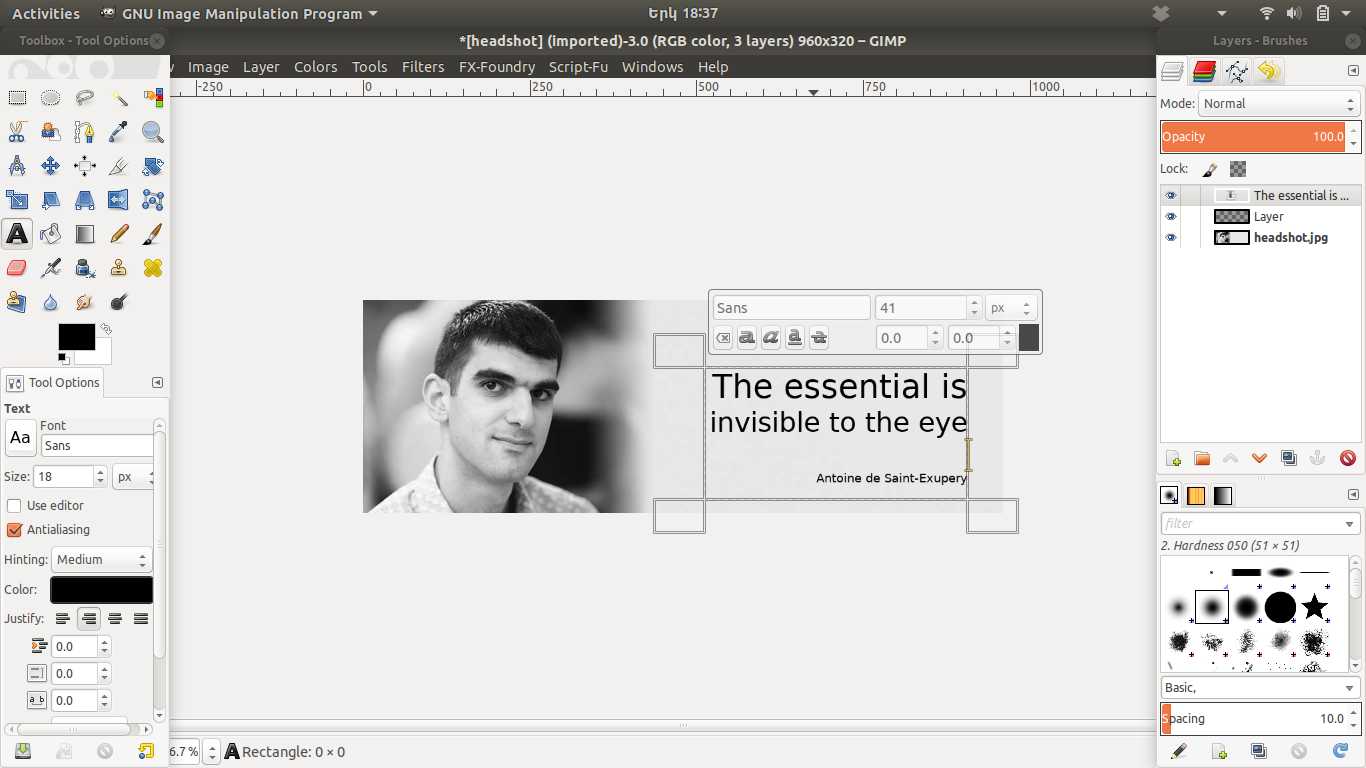The height and width of the screenshot is (768, 1366).
Task: Open the size unit dropdown in Tool Options
Action: [x=133, y=477]
